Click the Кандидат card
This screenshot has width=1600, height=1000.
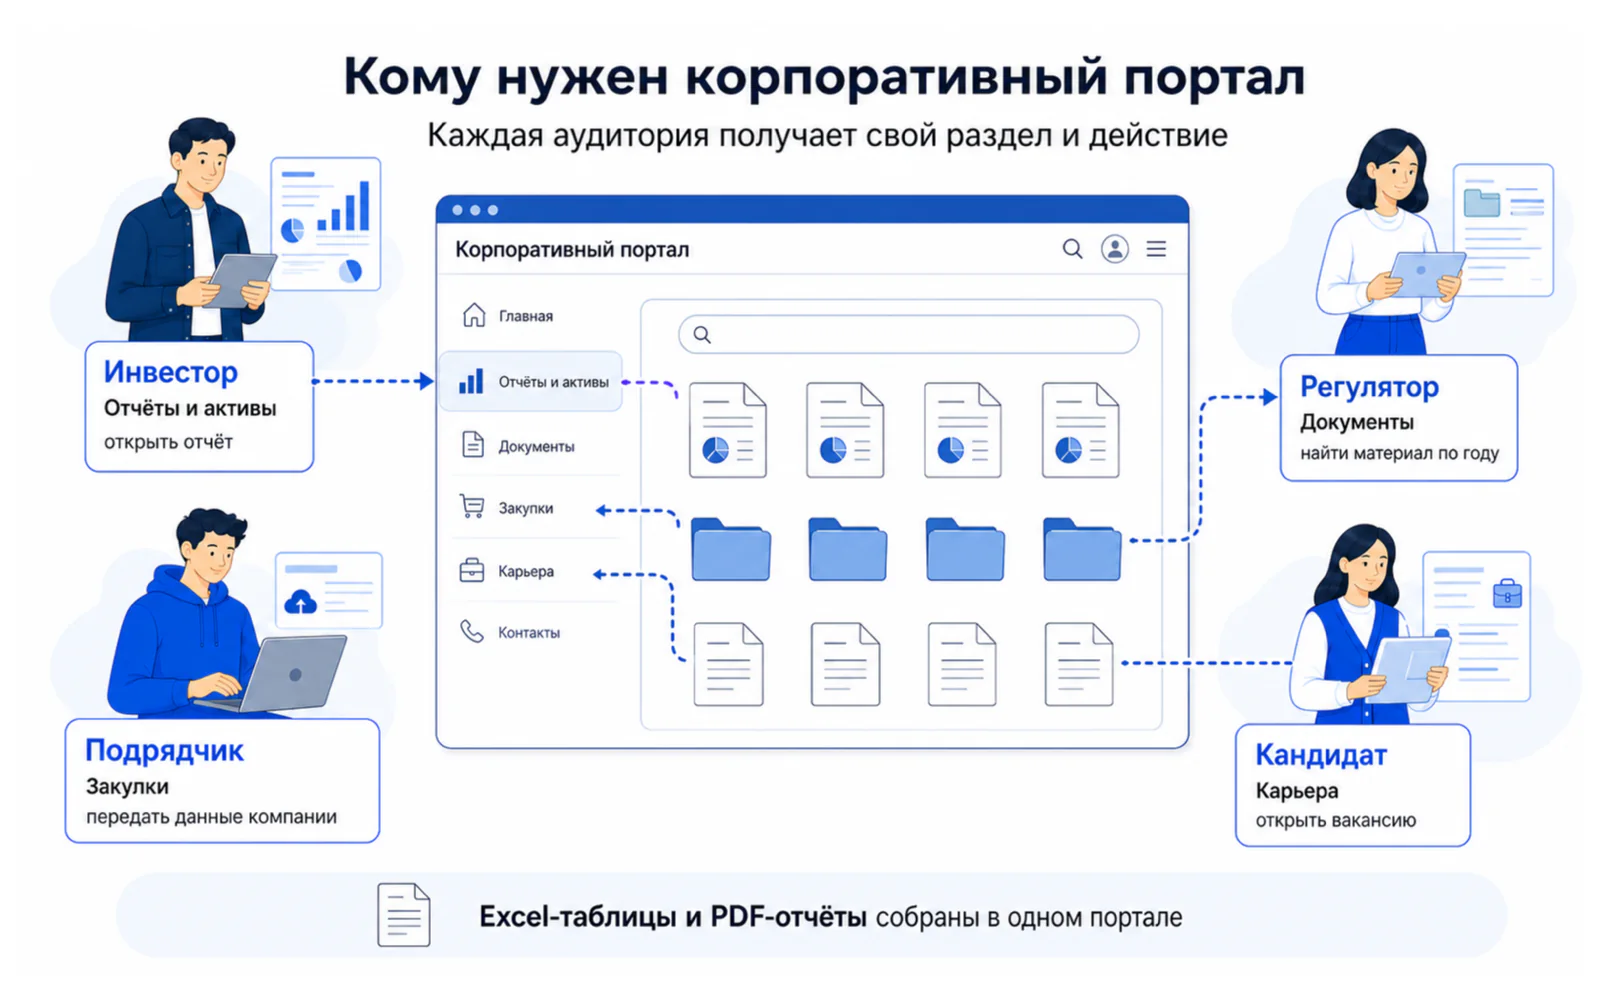1352,786
